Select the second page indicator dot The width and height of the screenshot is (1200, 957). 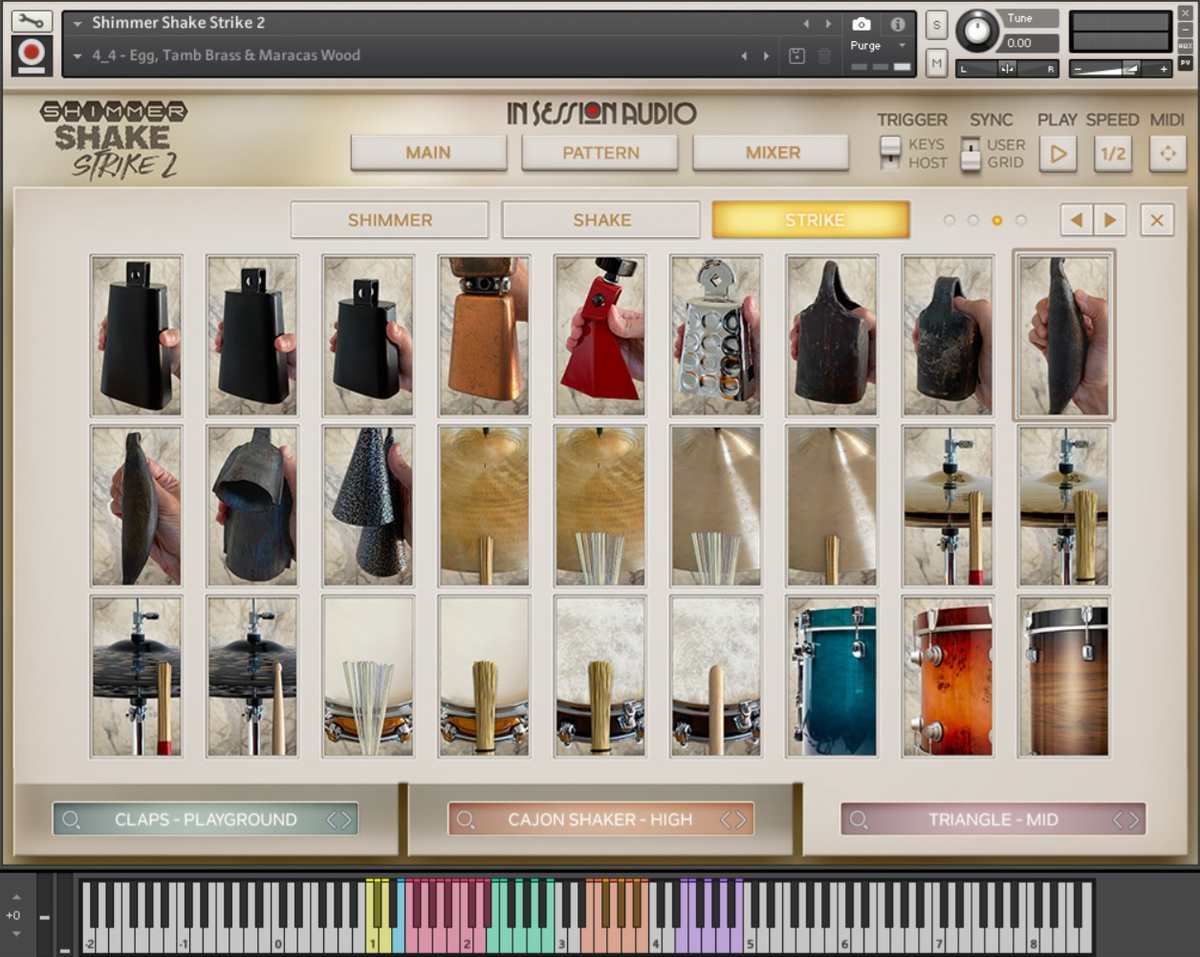click(973, 220)
